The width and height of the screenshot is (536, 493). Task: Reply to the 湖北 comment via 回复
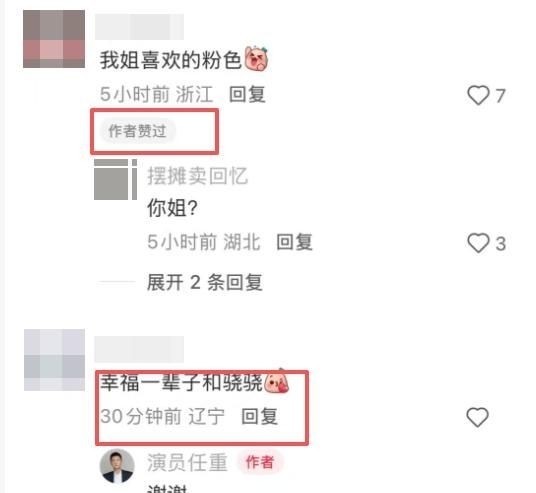(x=294, y=242)
